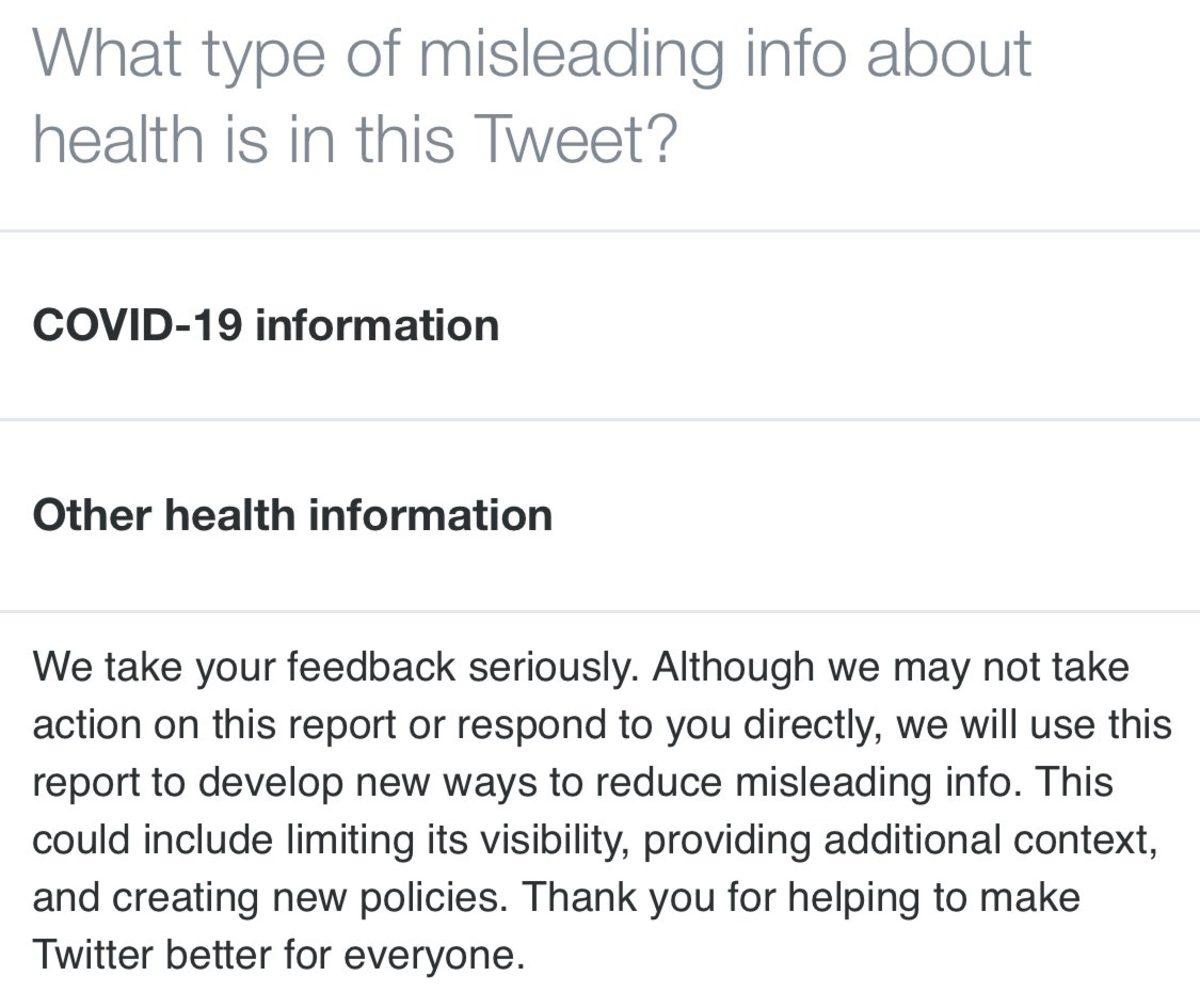Choose the Other health information option

pos(292,516)
